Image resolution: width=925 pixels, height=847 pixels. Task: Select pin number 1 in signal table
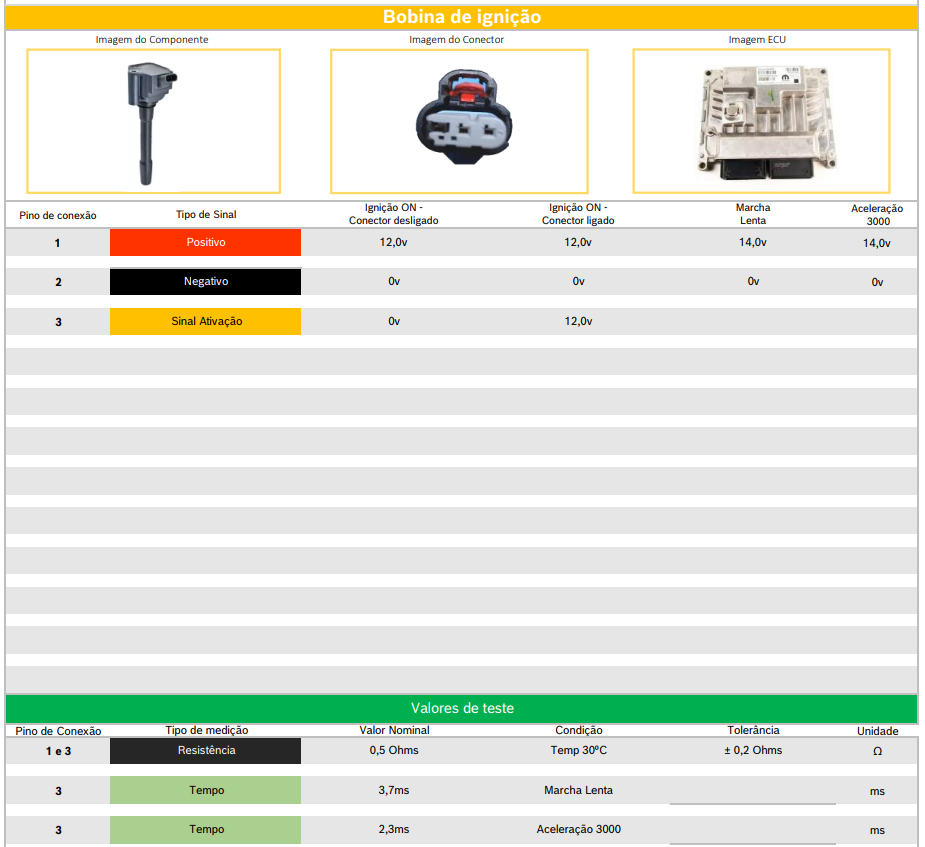pos(57,243)
